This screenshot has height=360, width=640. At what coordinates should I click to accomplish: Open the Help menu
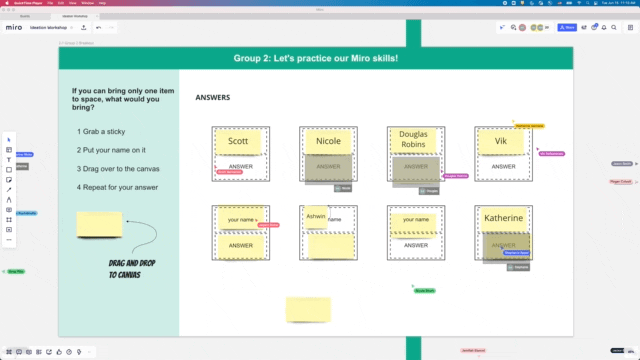coord(102,3)
